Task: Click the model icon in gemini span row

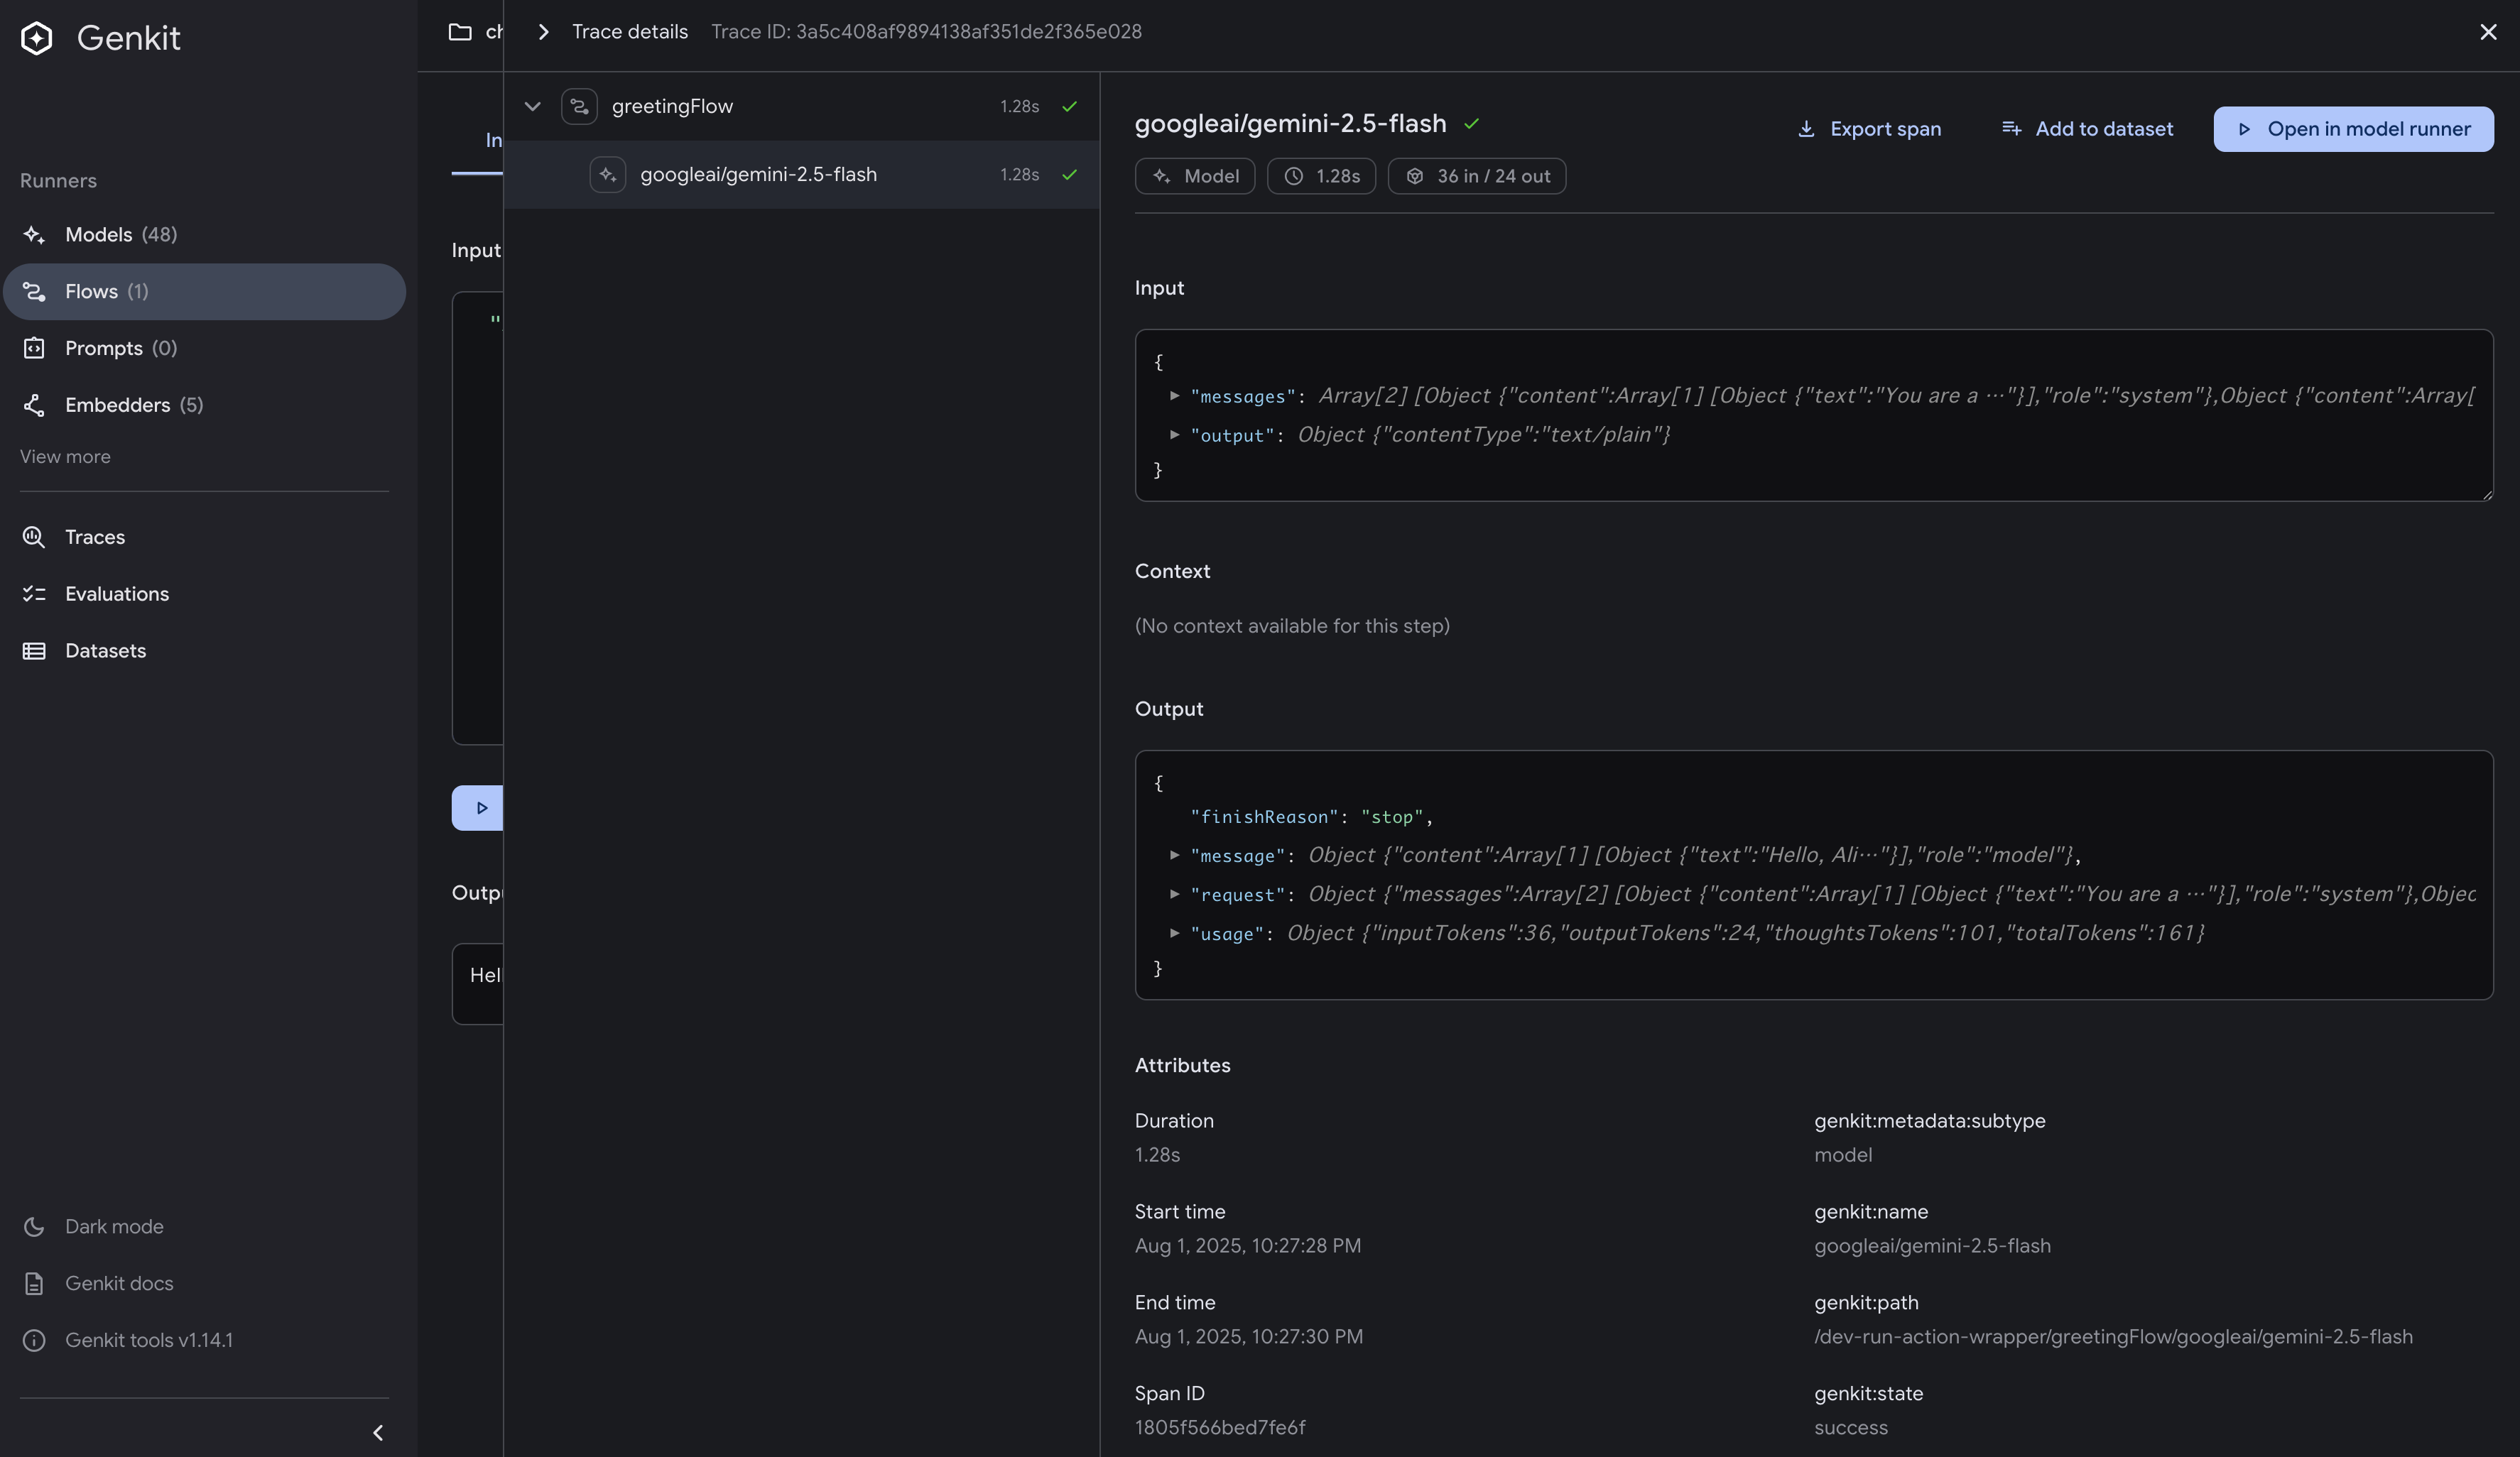Action: pyautogui.click(x=607, y=175)
